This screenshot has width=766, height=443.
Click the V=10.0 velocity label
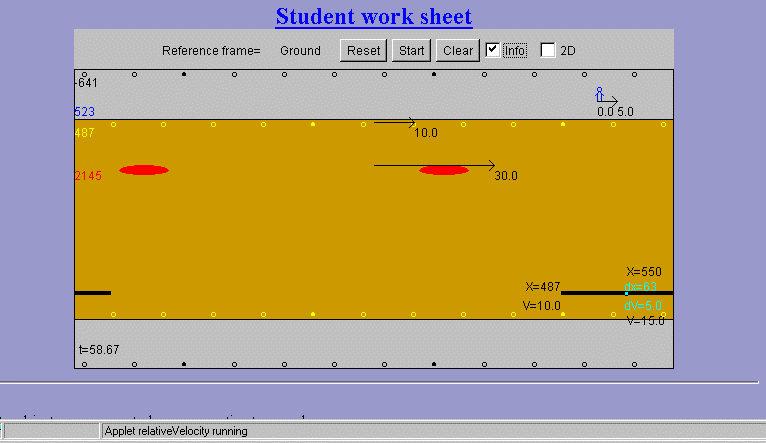[541, 306]
